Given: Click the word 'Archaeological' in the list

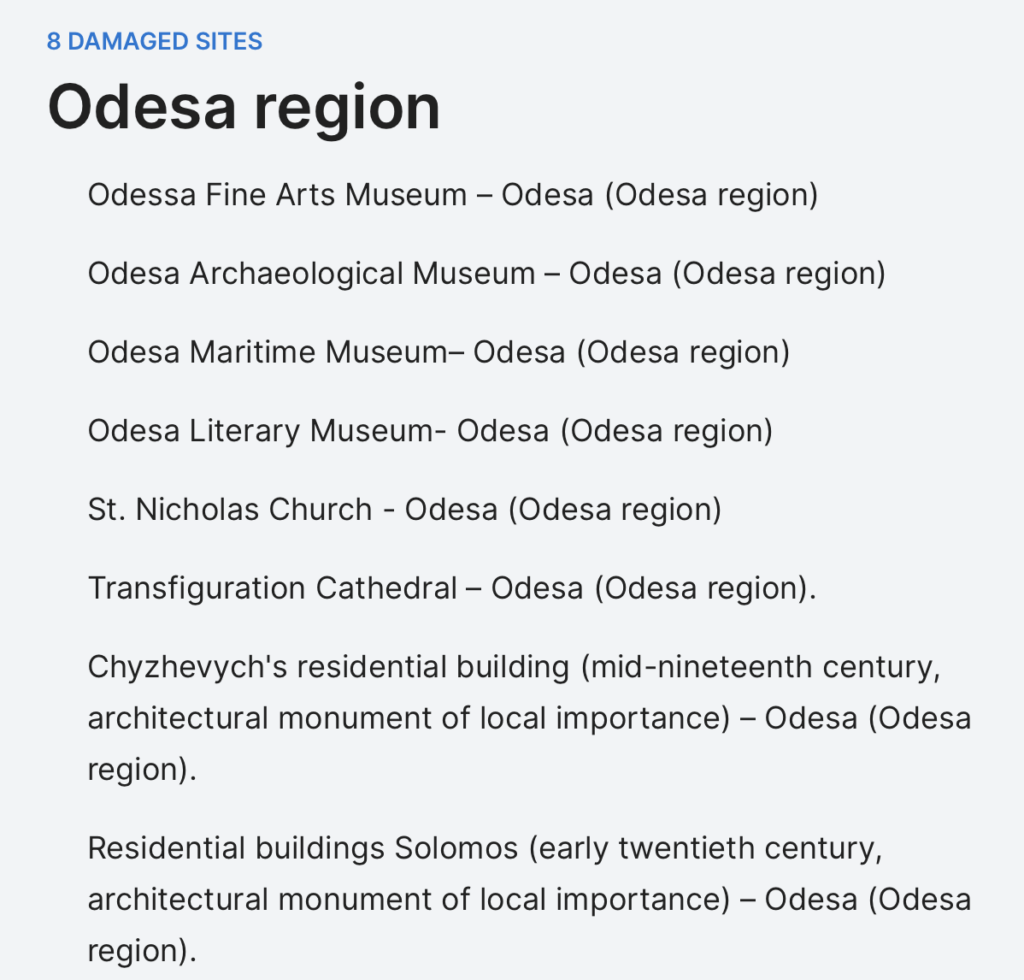Looking at the screenshot, I should tap(296, 273).
